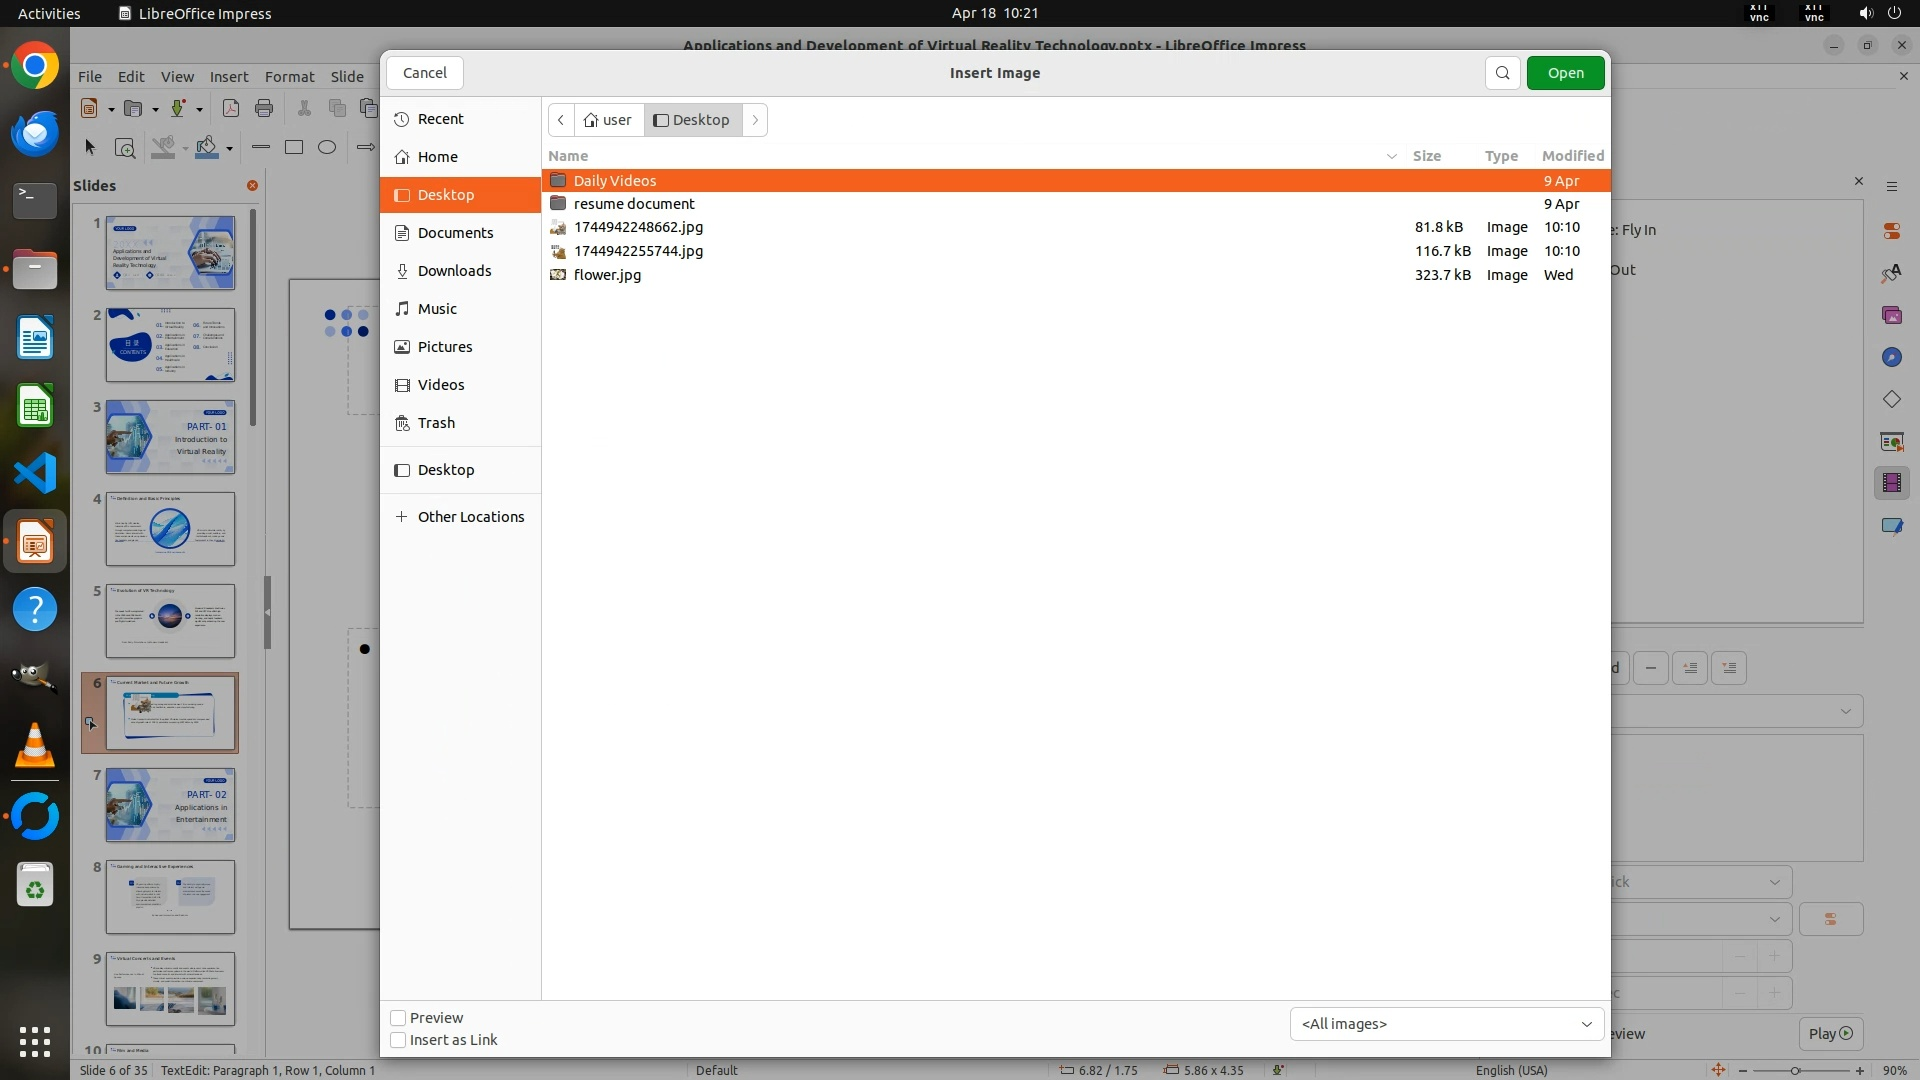
Task: Click the Export as PDF icon
Action: pyautogui.click(x=231, y=109)
